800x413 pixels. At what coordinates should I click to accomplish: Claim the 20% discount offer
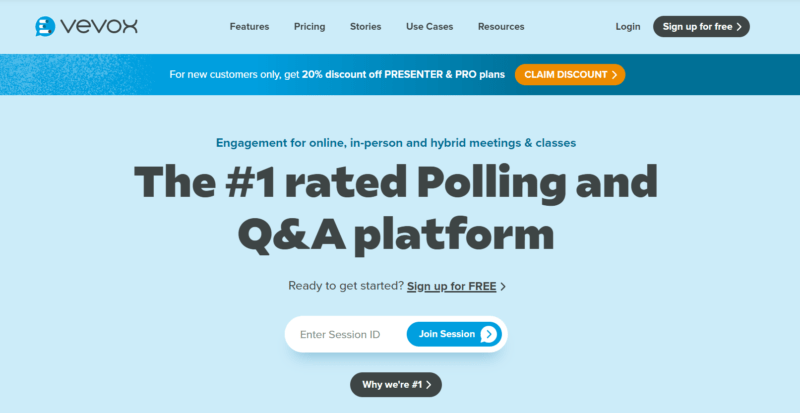point(570,75)
